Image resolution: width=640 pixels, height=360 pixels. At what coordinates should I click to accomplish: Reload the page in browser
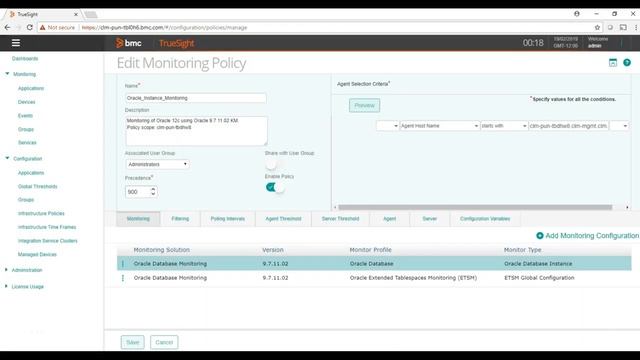point(29,27)
